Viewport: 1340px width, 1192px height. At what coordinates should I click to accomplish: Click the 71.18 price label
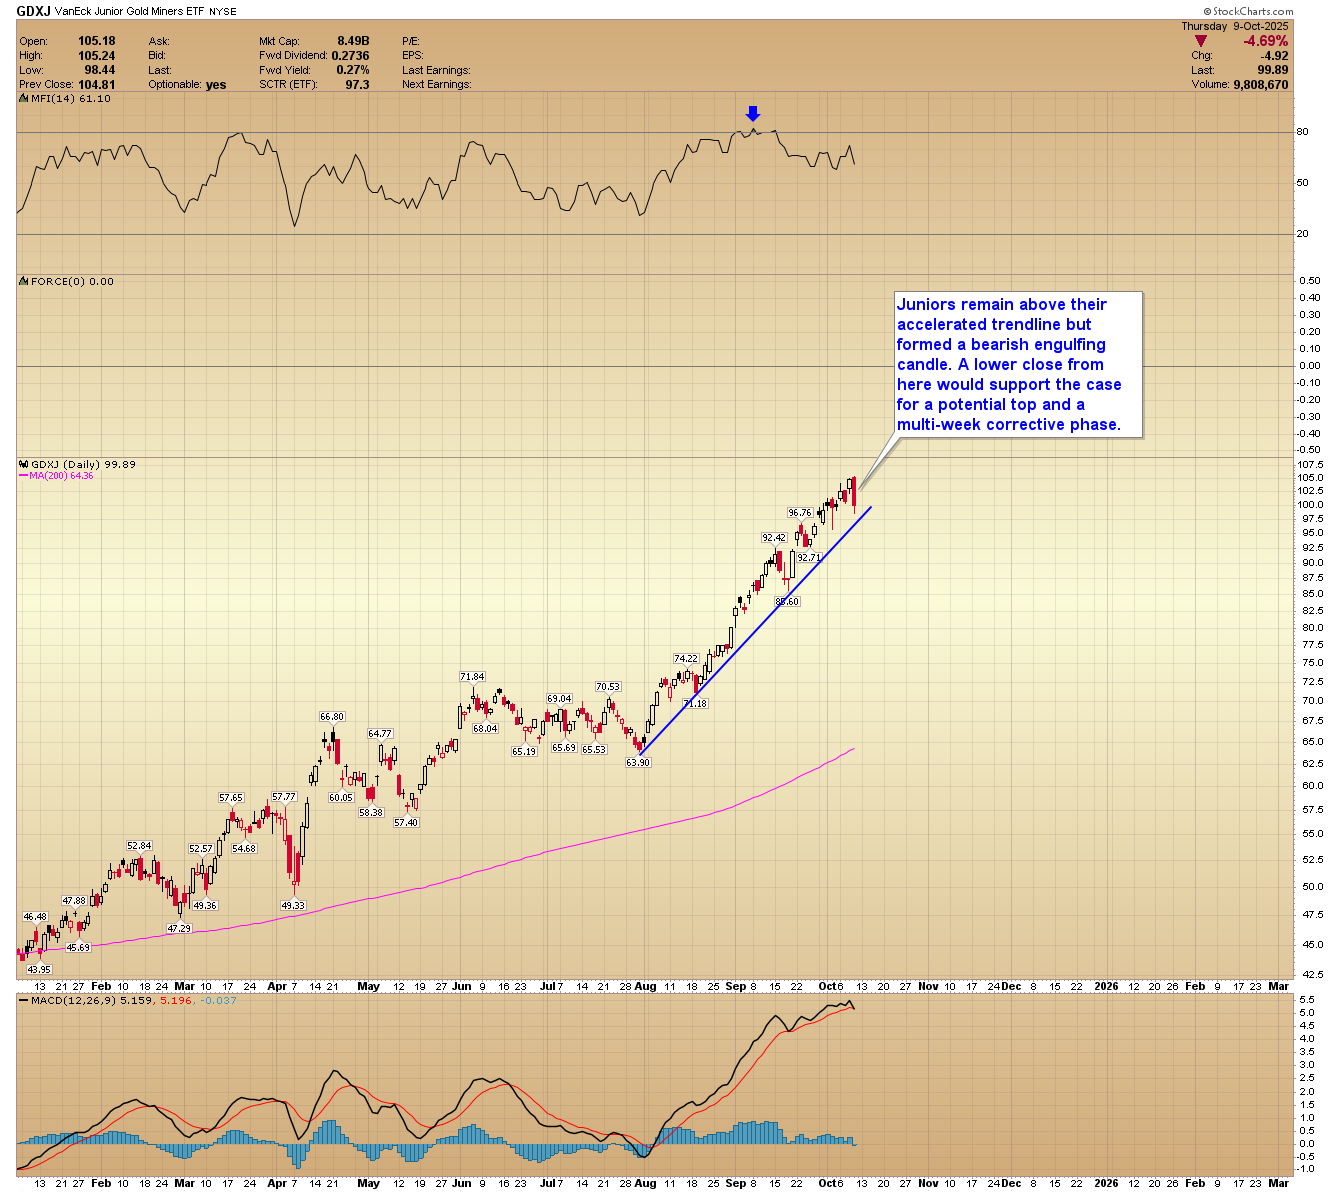tap(695, 704)
